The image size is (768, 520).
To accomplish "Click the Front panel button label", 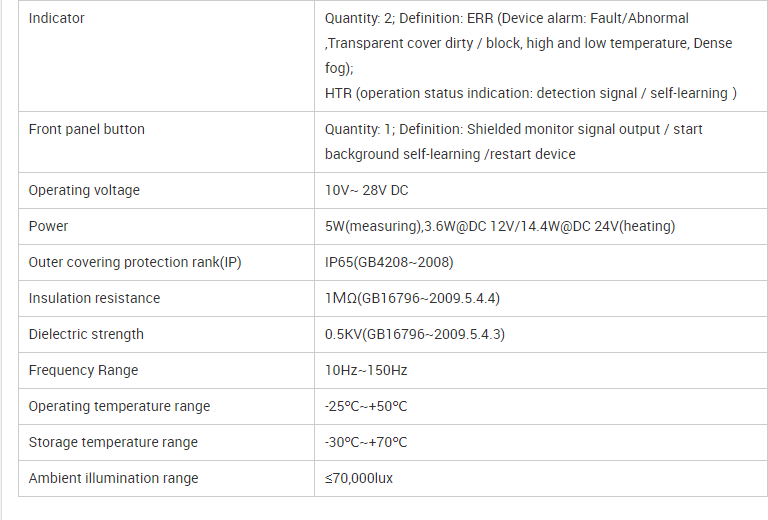I will coord(87,129).
